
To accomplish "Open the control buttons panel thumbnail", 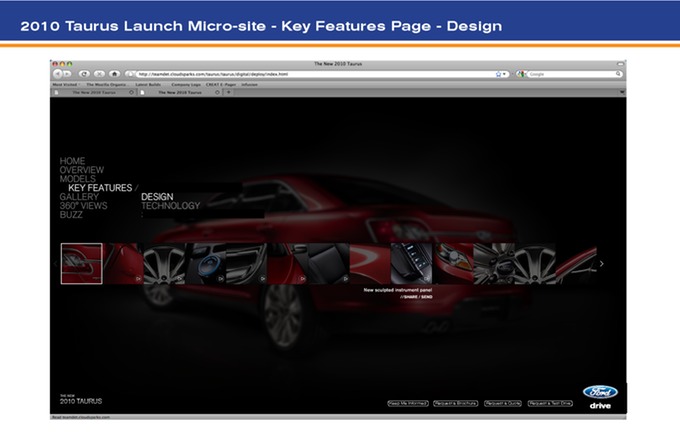I will pyautogui.click(x=412, y=264).
